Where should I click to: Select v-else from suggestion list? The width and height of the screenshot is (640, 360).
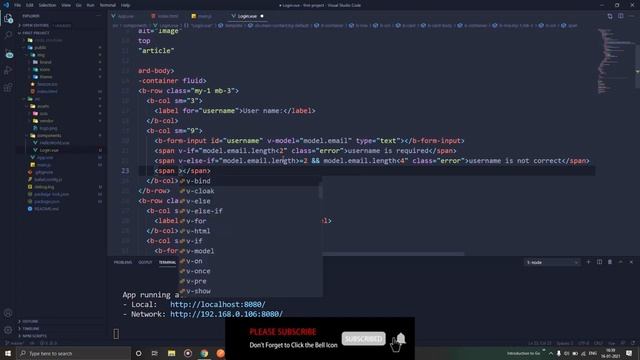[x=250, y=201]
